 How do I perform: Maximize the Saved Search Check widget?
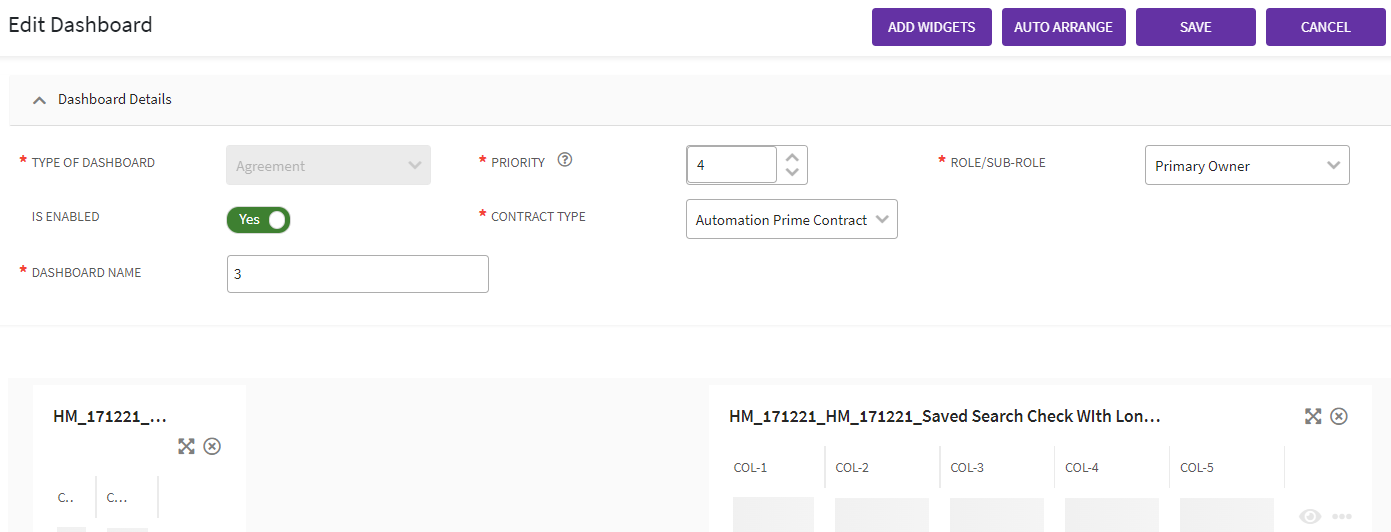click(1313, 416)
